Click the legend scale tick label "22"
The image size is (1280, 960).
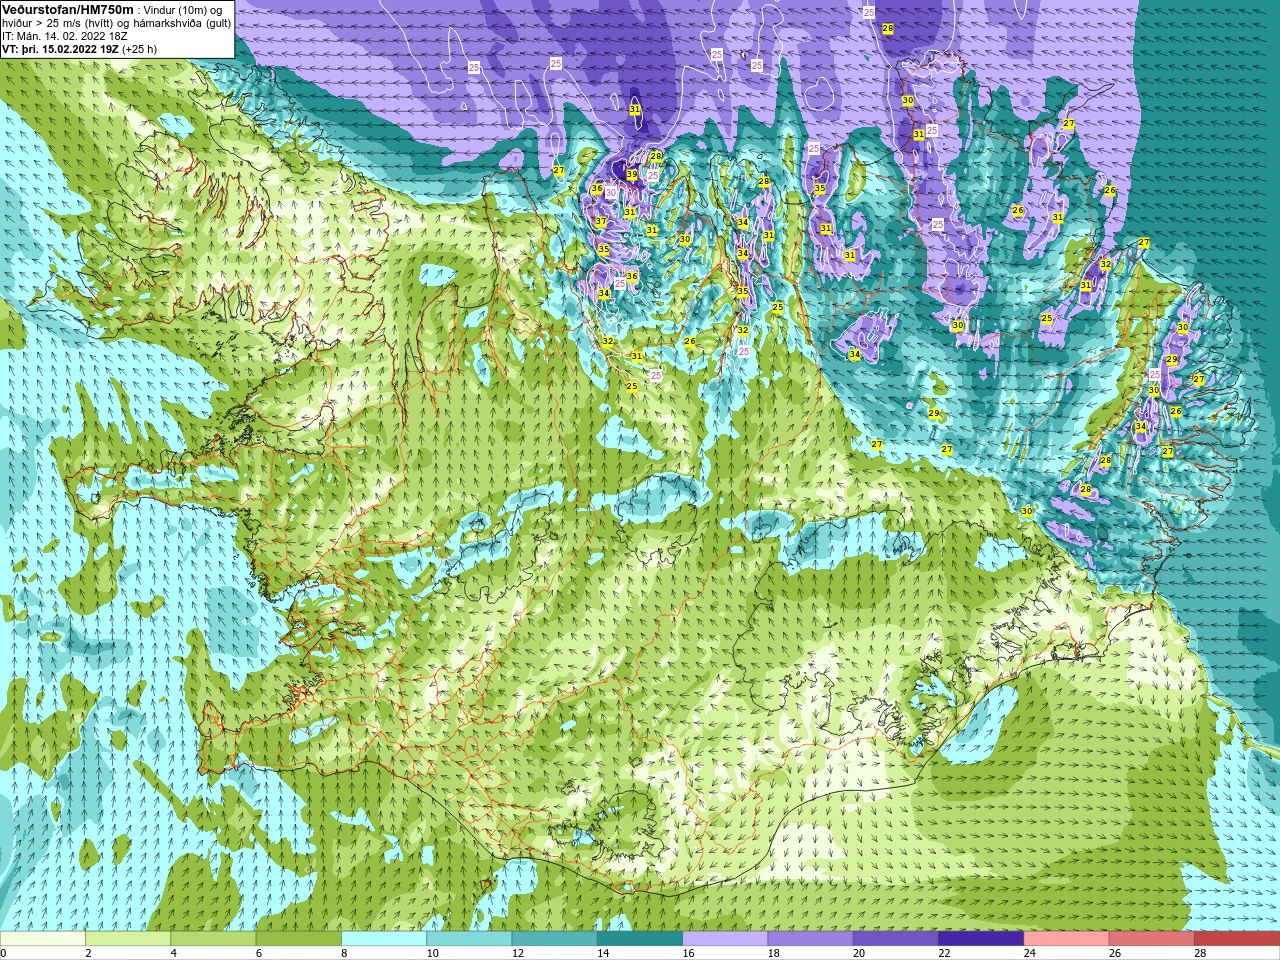[944, 953]
